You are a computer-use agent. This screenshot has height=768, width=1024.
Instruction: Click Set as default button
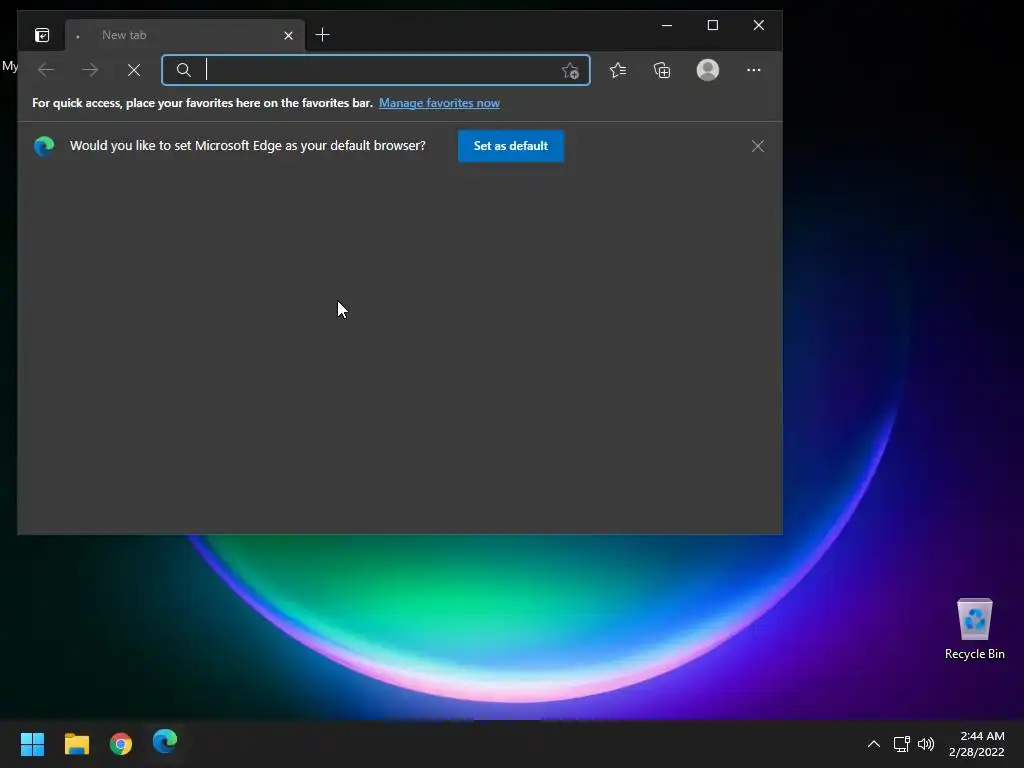click(x=511, y=146)
